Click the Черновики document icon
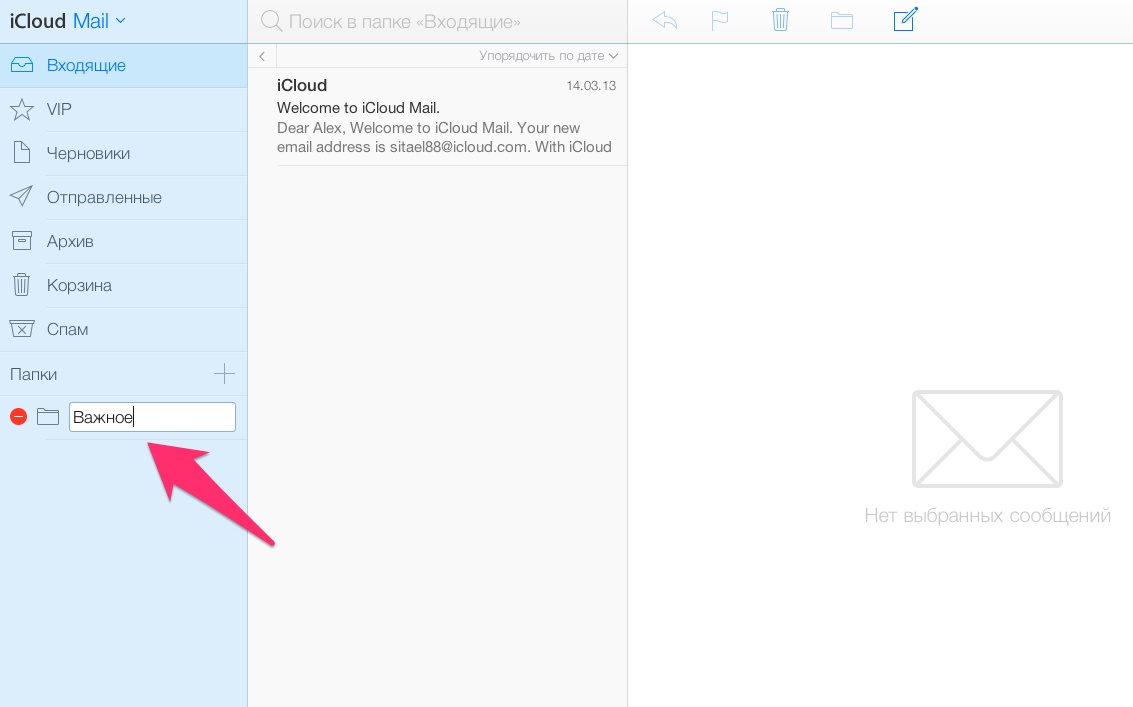Viewport: 1133px width, 707px height. click(22, 153)
